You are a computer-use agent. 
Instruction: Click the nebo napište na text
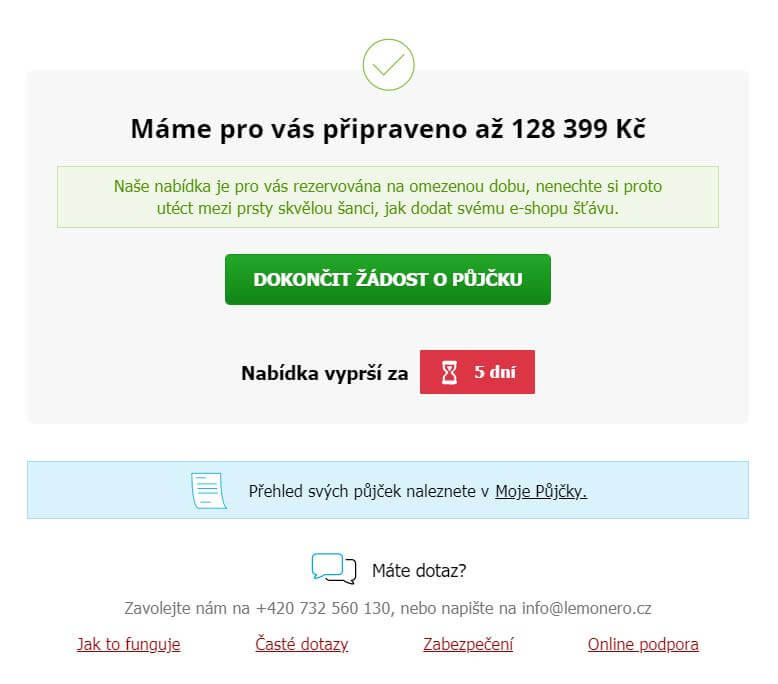click(x=458, y=608)
